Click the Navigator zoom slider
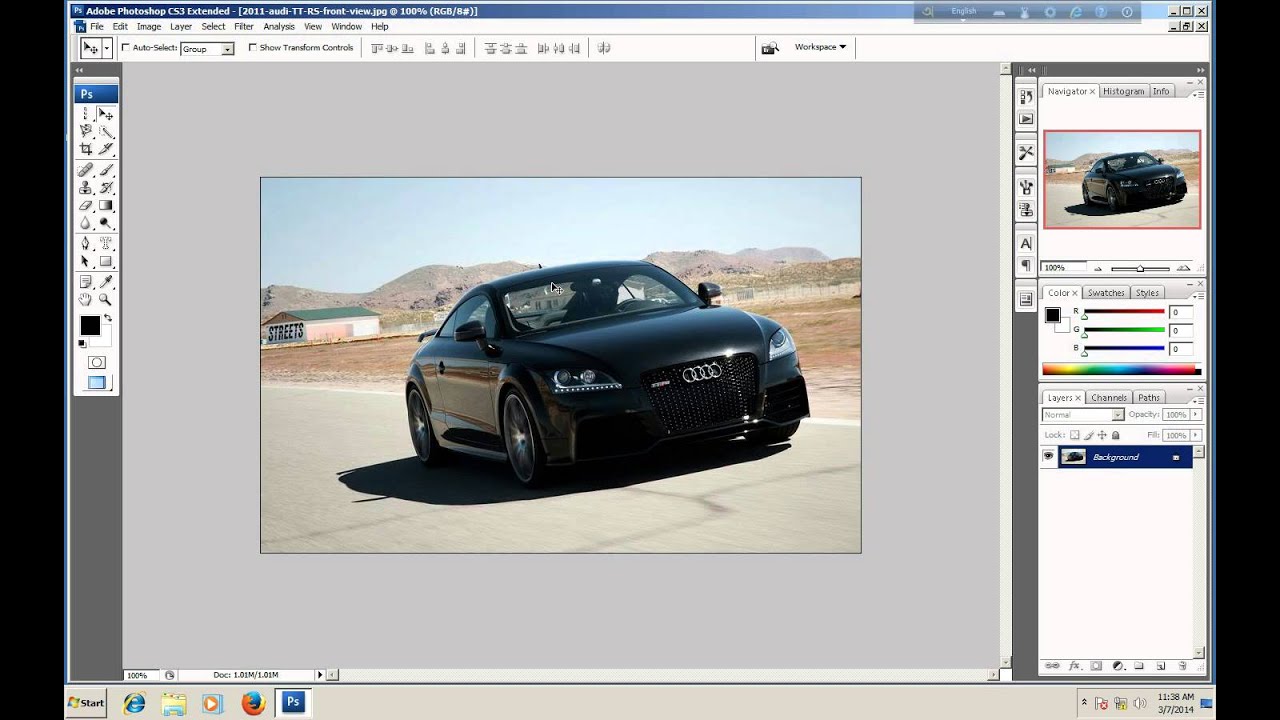Viewport: 1280px width, 720px height. point(1140,268)
